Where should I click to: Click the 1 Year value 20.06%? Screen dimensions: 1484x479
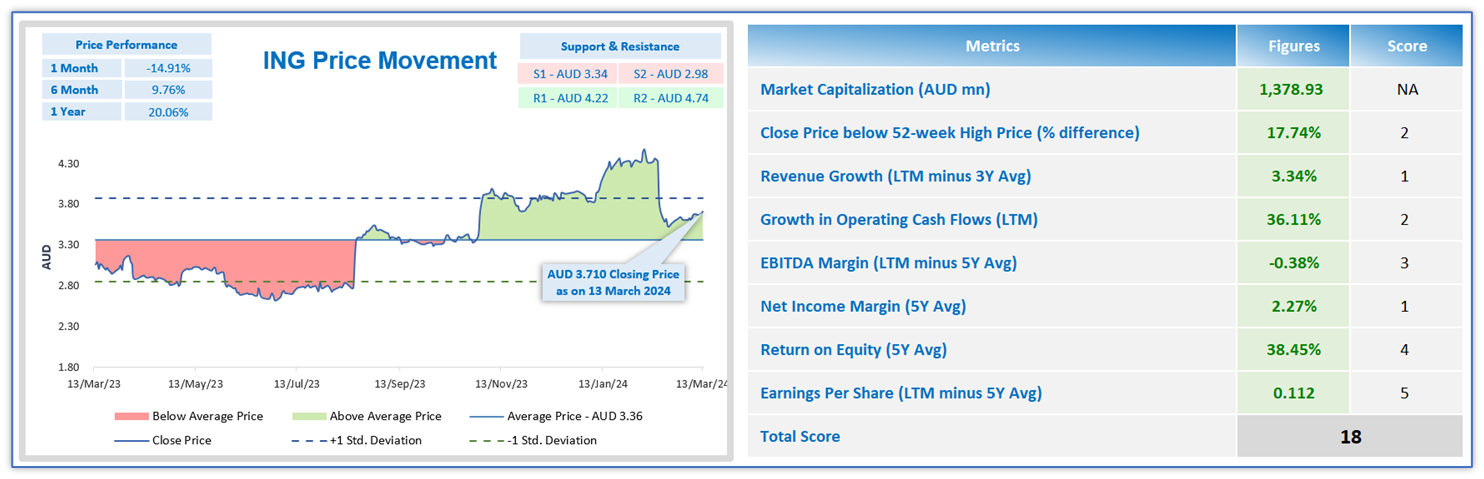point(168,112)
